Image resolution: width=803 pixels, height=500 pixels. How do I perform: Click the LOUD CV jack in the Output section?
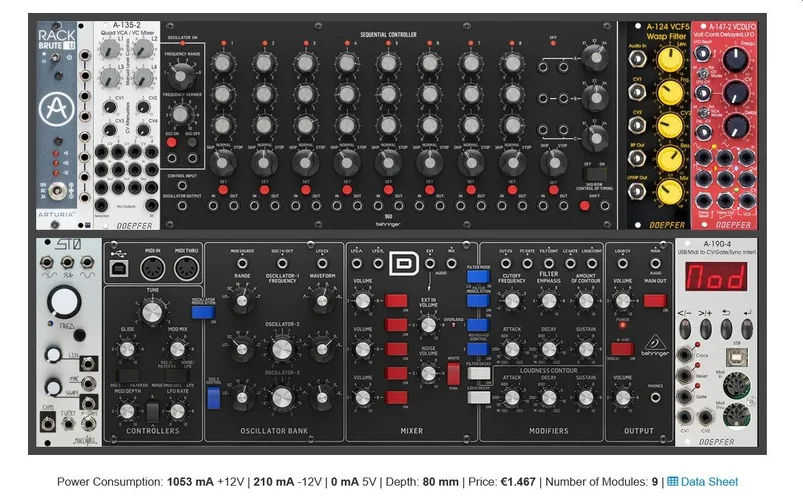(623, 263)
